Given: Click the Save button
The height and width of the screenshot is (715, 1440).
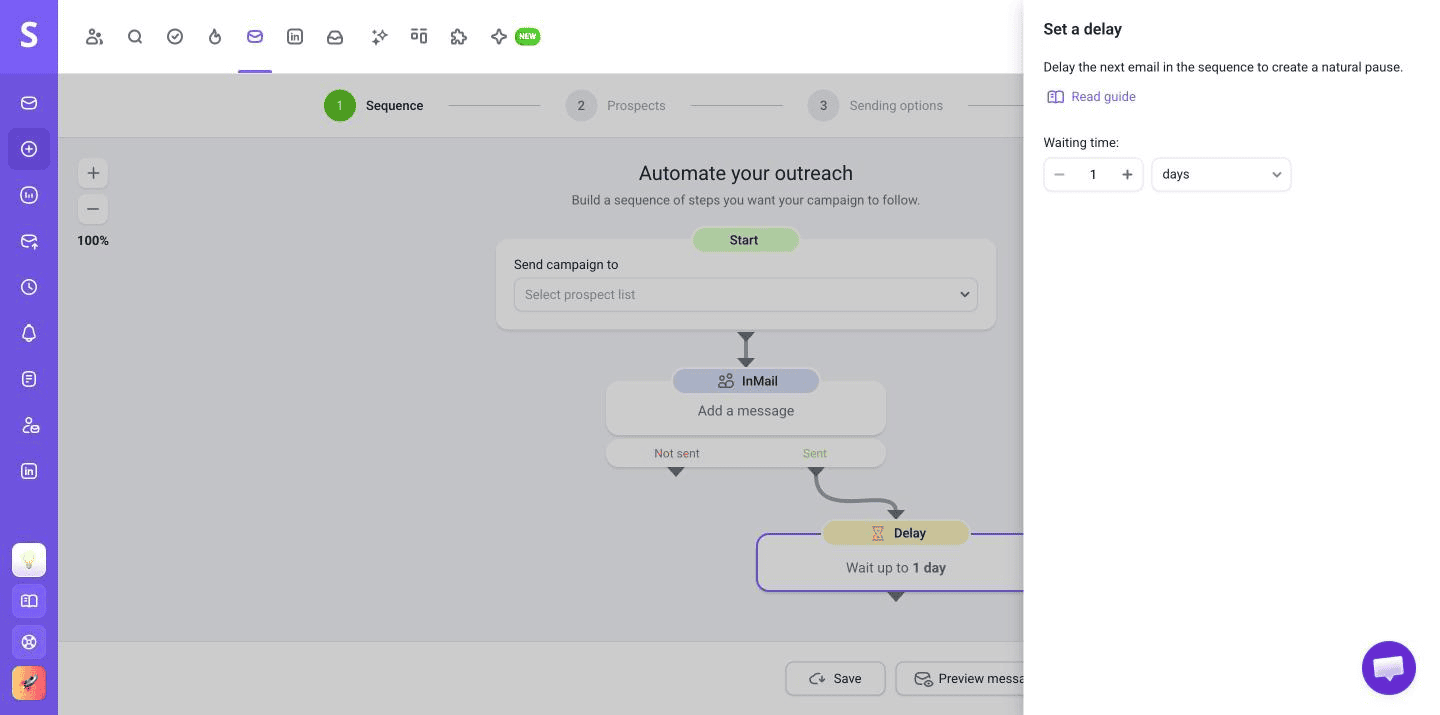Looking at the screenshot, I should coord(836,678).
